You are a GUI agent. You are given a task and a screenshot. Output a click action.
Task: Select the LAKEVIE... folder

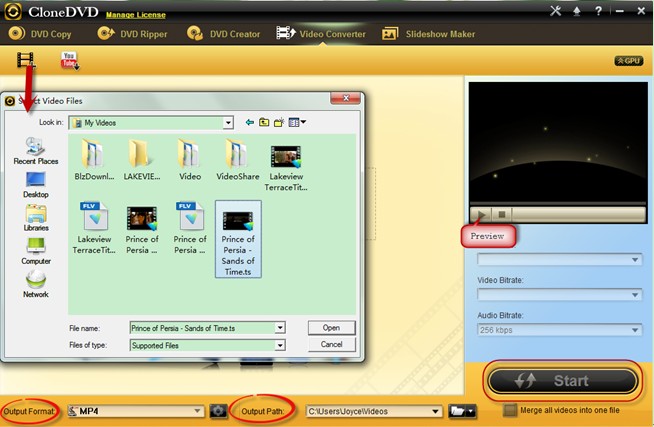tap(142, 160)
